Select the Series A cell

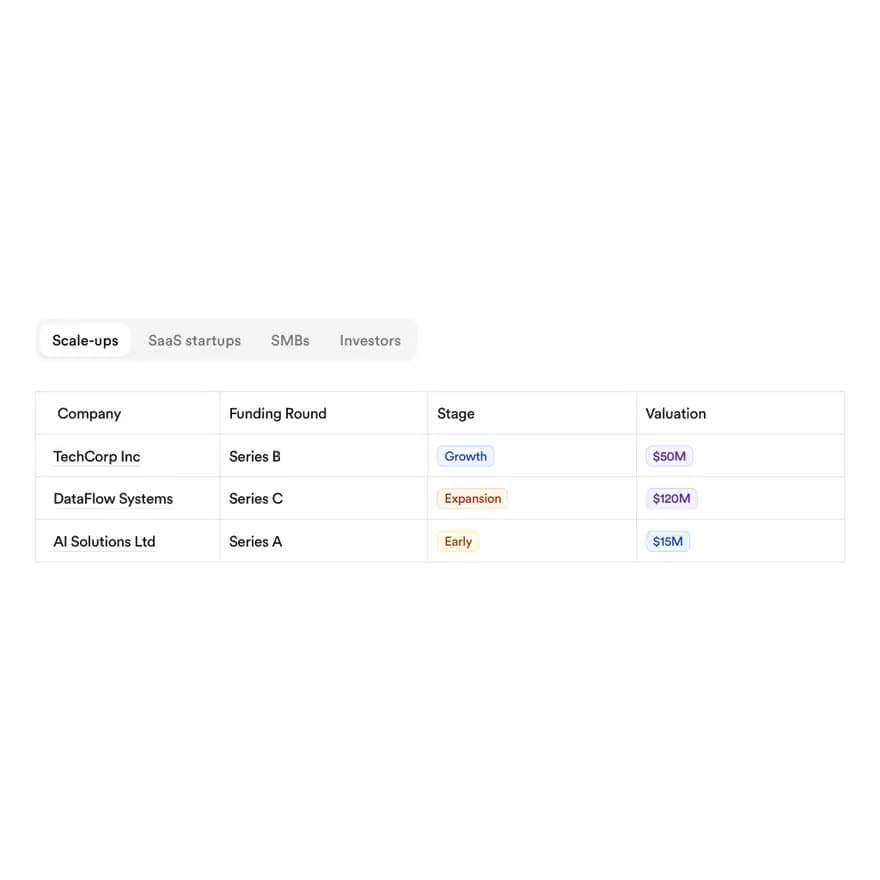pyautogui.click(x=324, y=542)
